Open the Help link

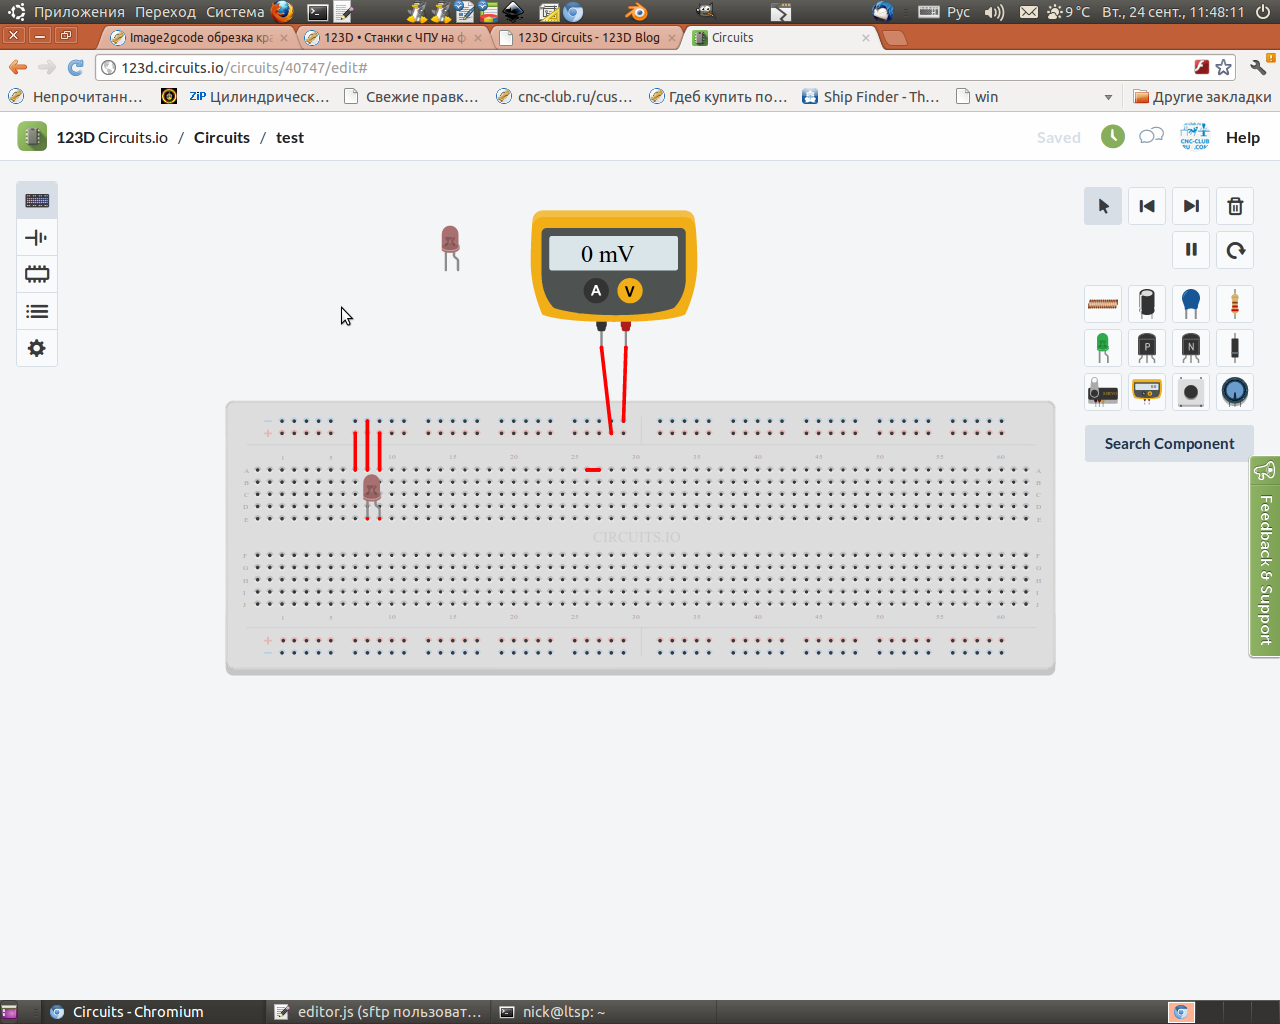pyautogui.click(x=1243, y=138)
